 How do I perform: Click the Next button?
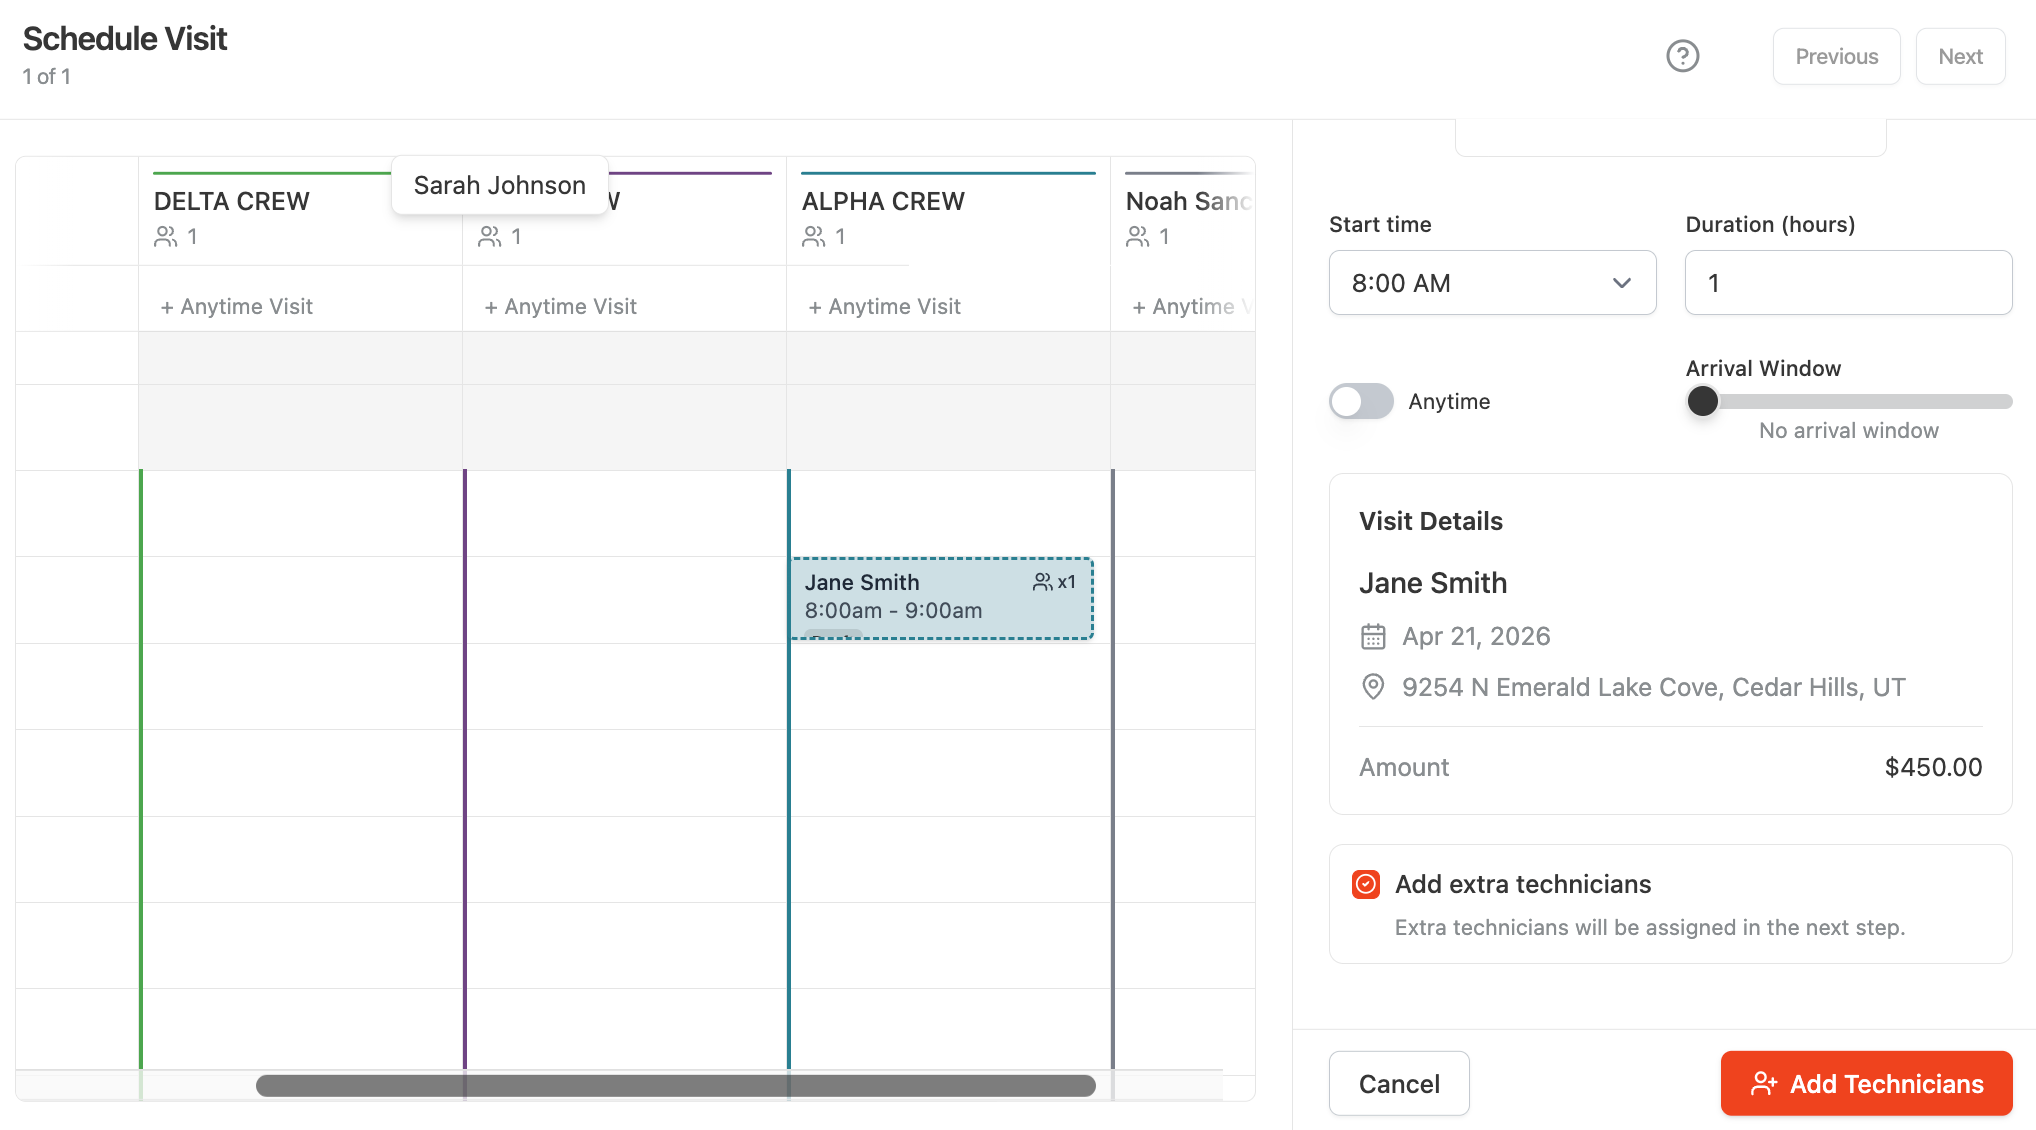(1960, 56)
